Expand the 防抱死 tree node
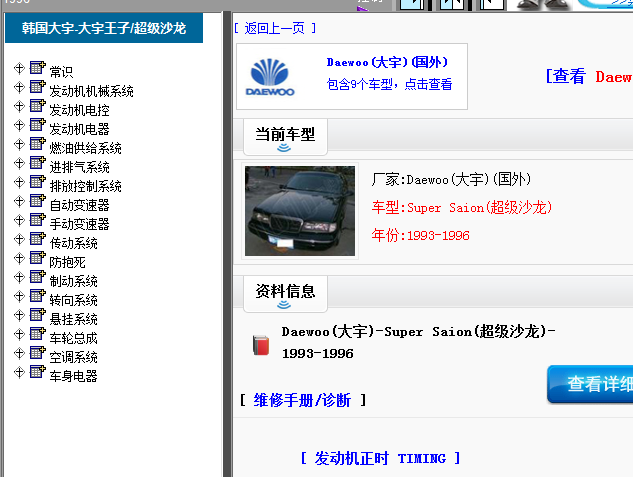This screenshot has width=633, height=477. pos(19,258)
